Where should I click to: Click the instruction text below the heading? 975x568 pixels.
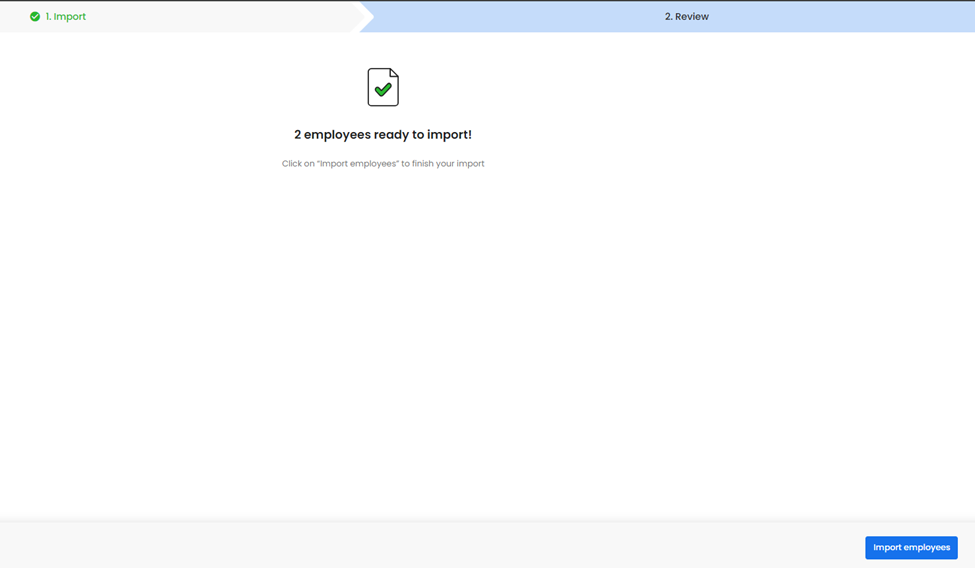[383, 164]
